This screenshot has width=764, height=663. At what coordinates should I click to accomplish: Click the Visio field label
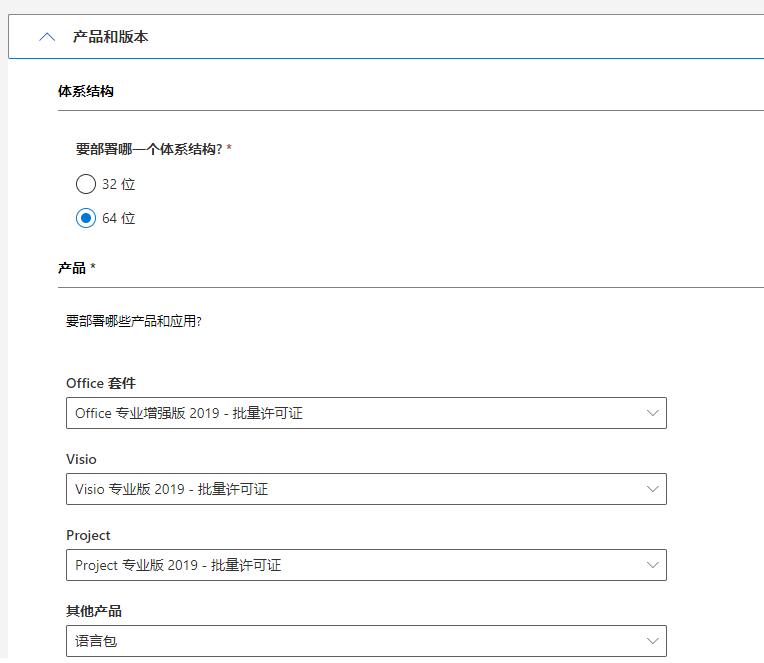[x=81, y=459]
